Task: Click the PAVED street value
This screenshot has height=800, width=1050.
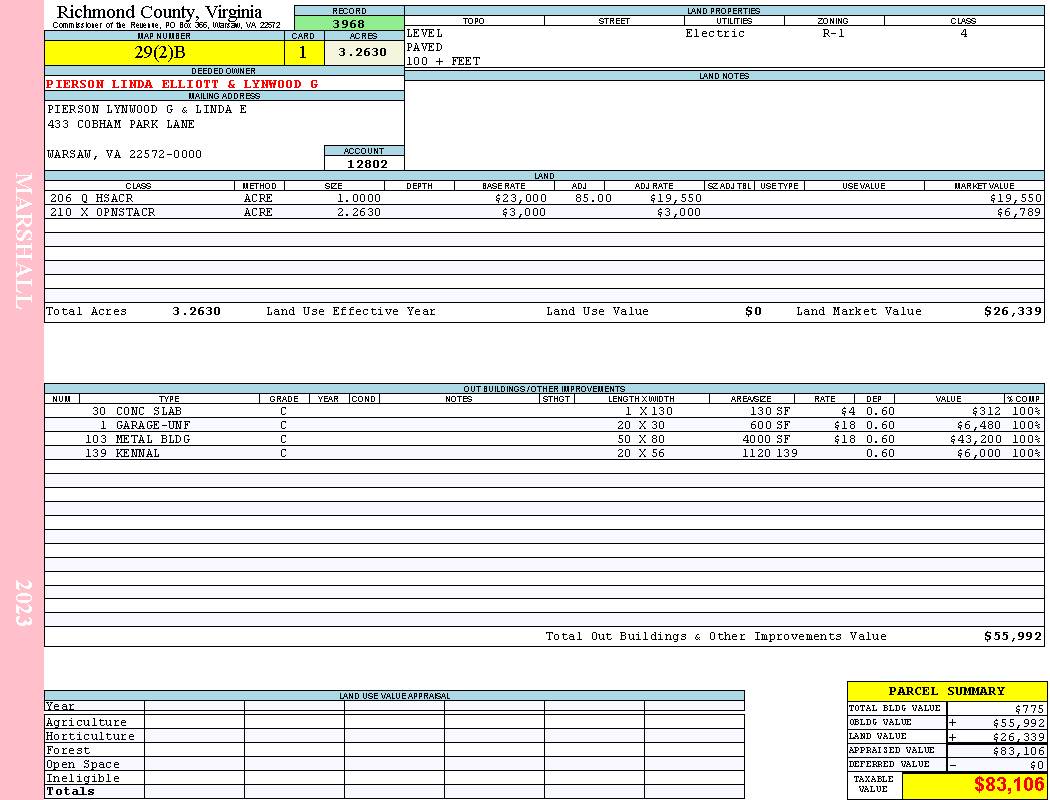Action: pyautogui.click(x=424, y=48)
